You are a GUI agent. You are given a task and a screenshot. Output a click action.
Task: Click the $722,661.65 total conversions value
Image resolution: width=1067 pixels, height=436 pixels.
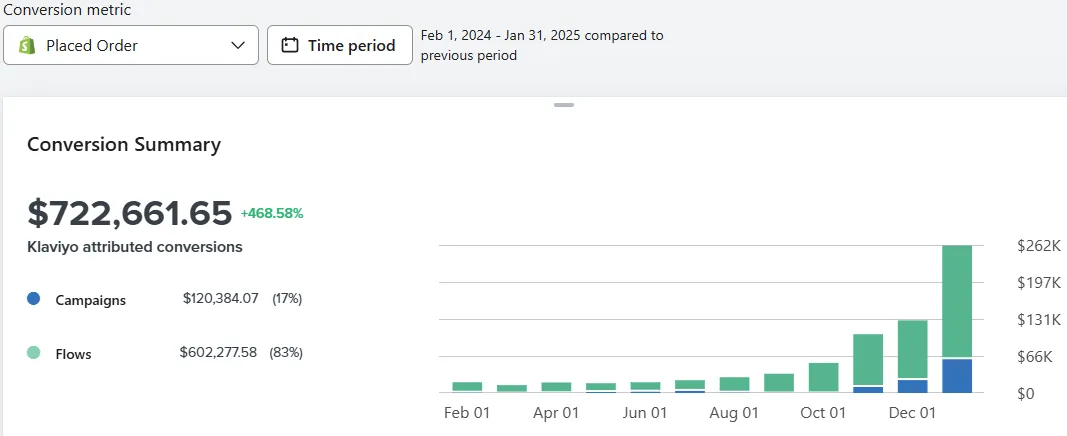tap(130, 213)
